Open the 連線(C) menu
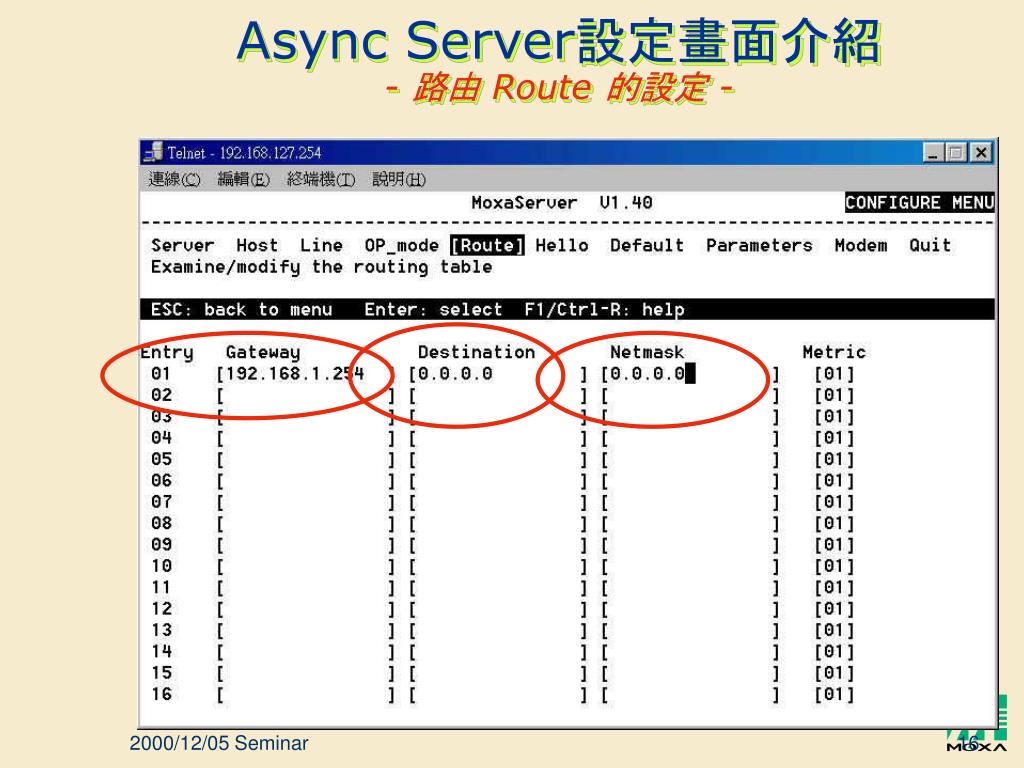Image resolution: width=1024 pixels, height=768 pixels. [174, 179]
